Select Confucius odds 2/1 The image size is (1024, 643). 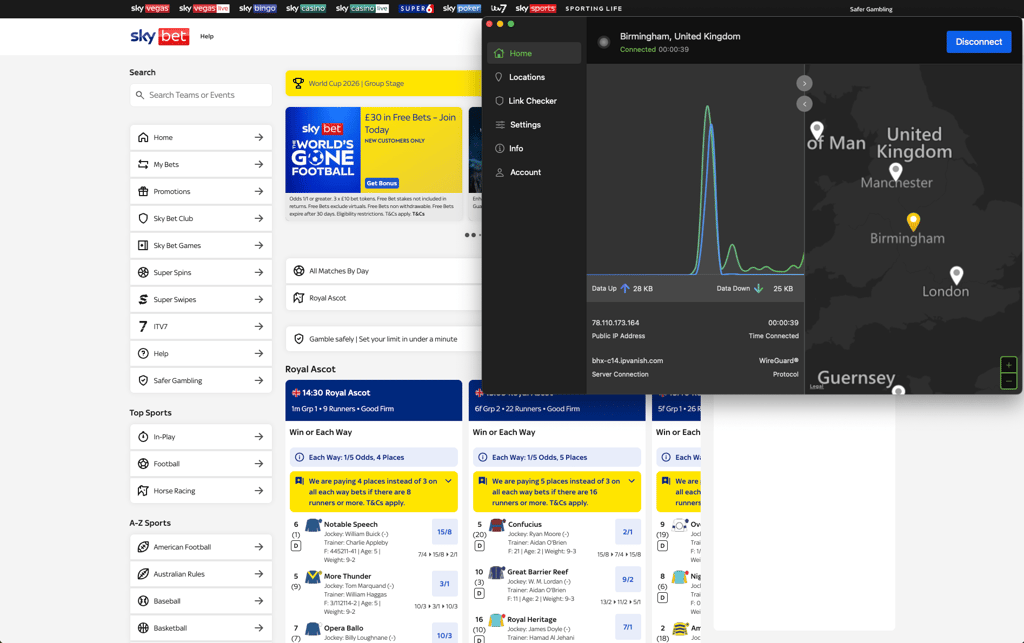tap(628, 532)
